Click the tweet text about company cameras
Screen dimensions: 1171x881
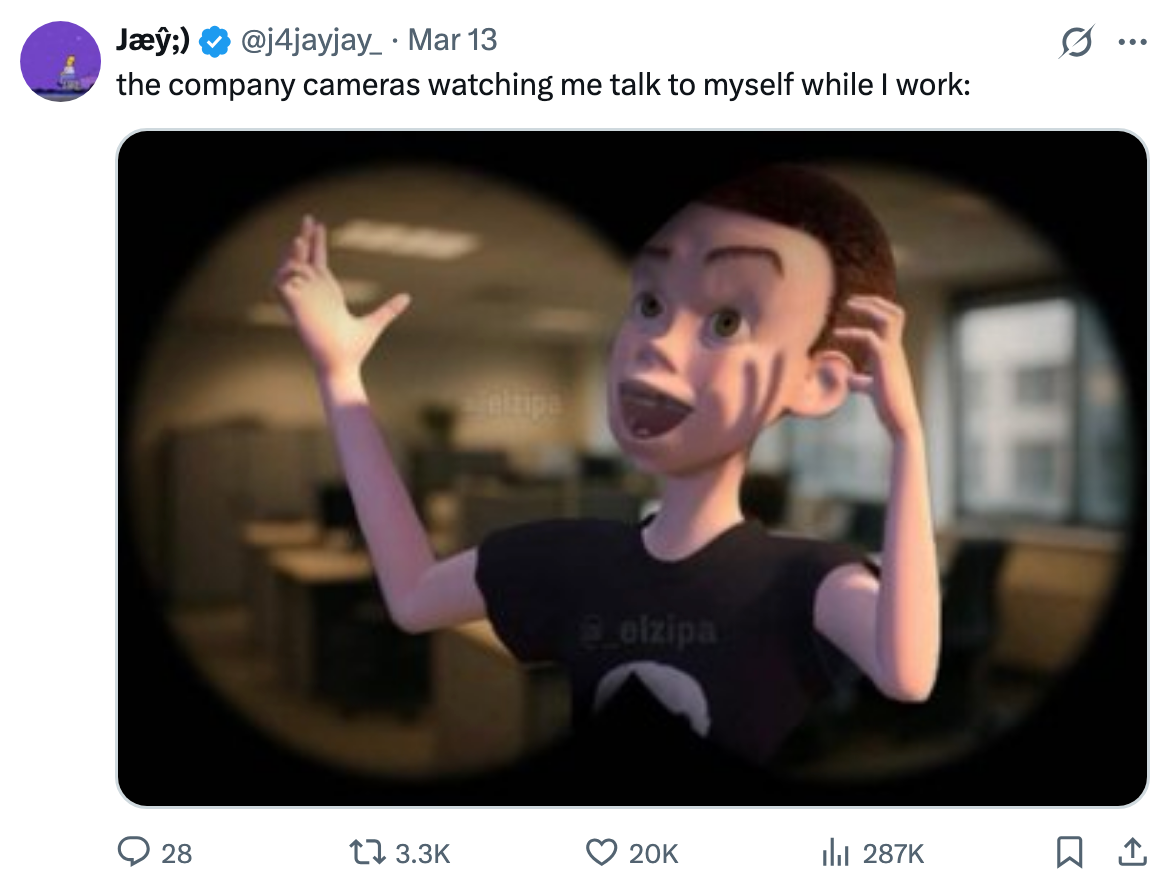pos(543,85)
